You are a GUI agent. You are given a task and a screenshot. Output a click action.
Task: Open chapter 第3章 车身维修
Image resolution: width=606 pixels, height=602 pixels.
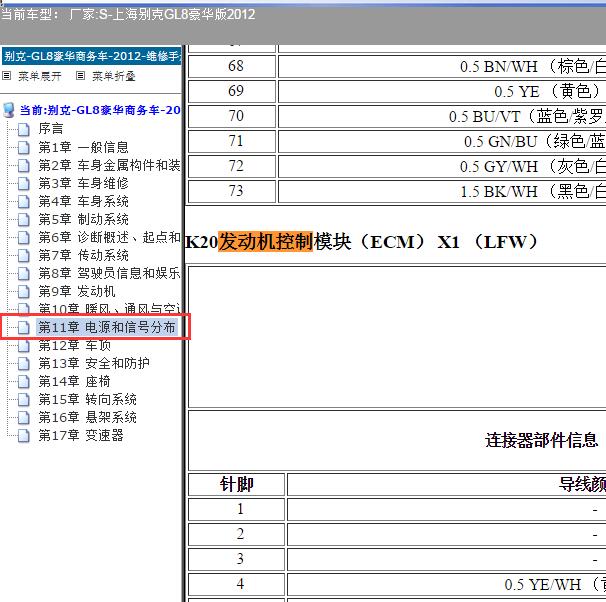tap(83, 183)
